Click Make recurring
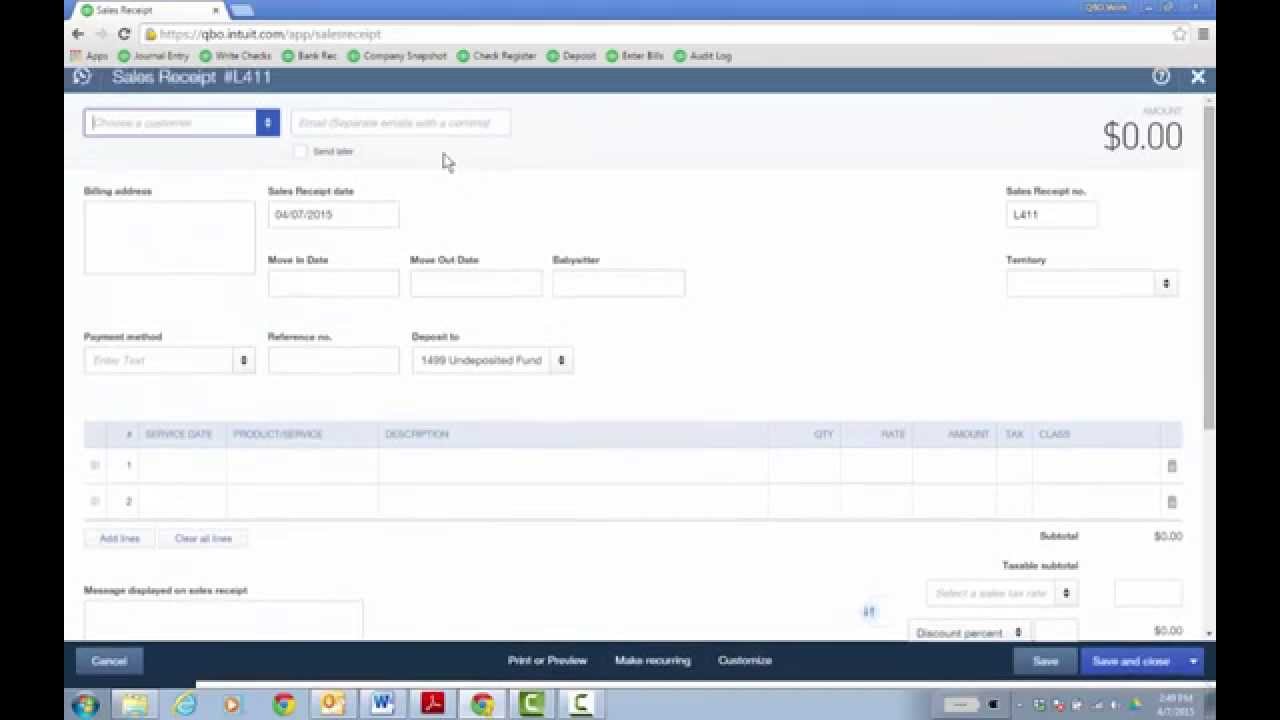 point(653,661)
